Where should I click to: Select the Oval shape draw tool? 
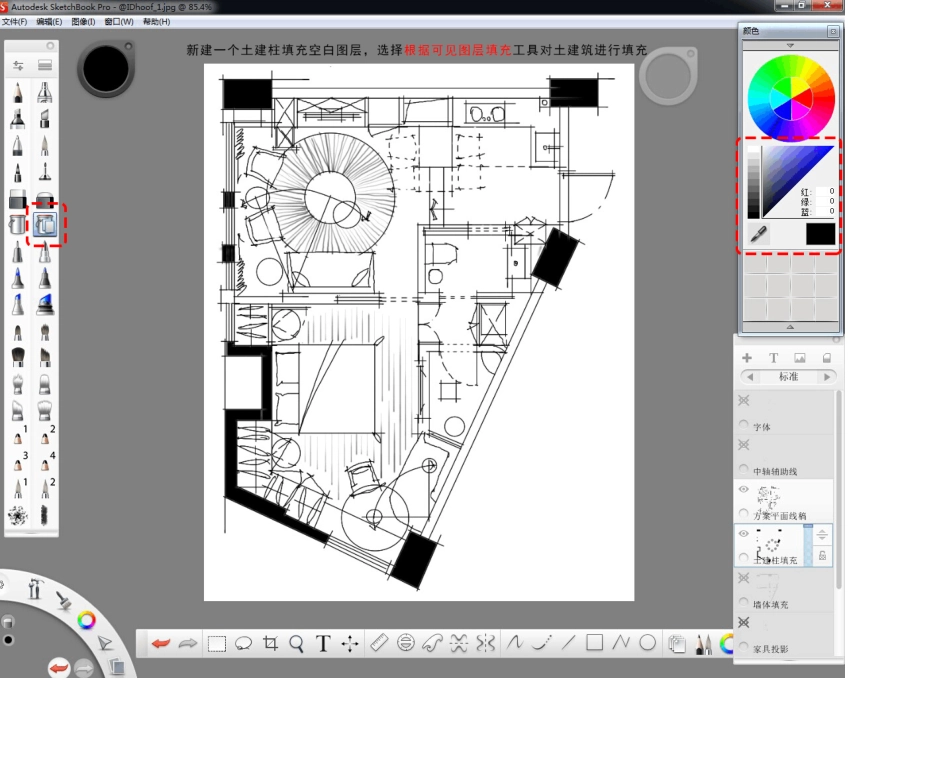click(x=648, y=642)
